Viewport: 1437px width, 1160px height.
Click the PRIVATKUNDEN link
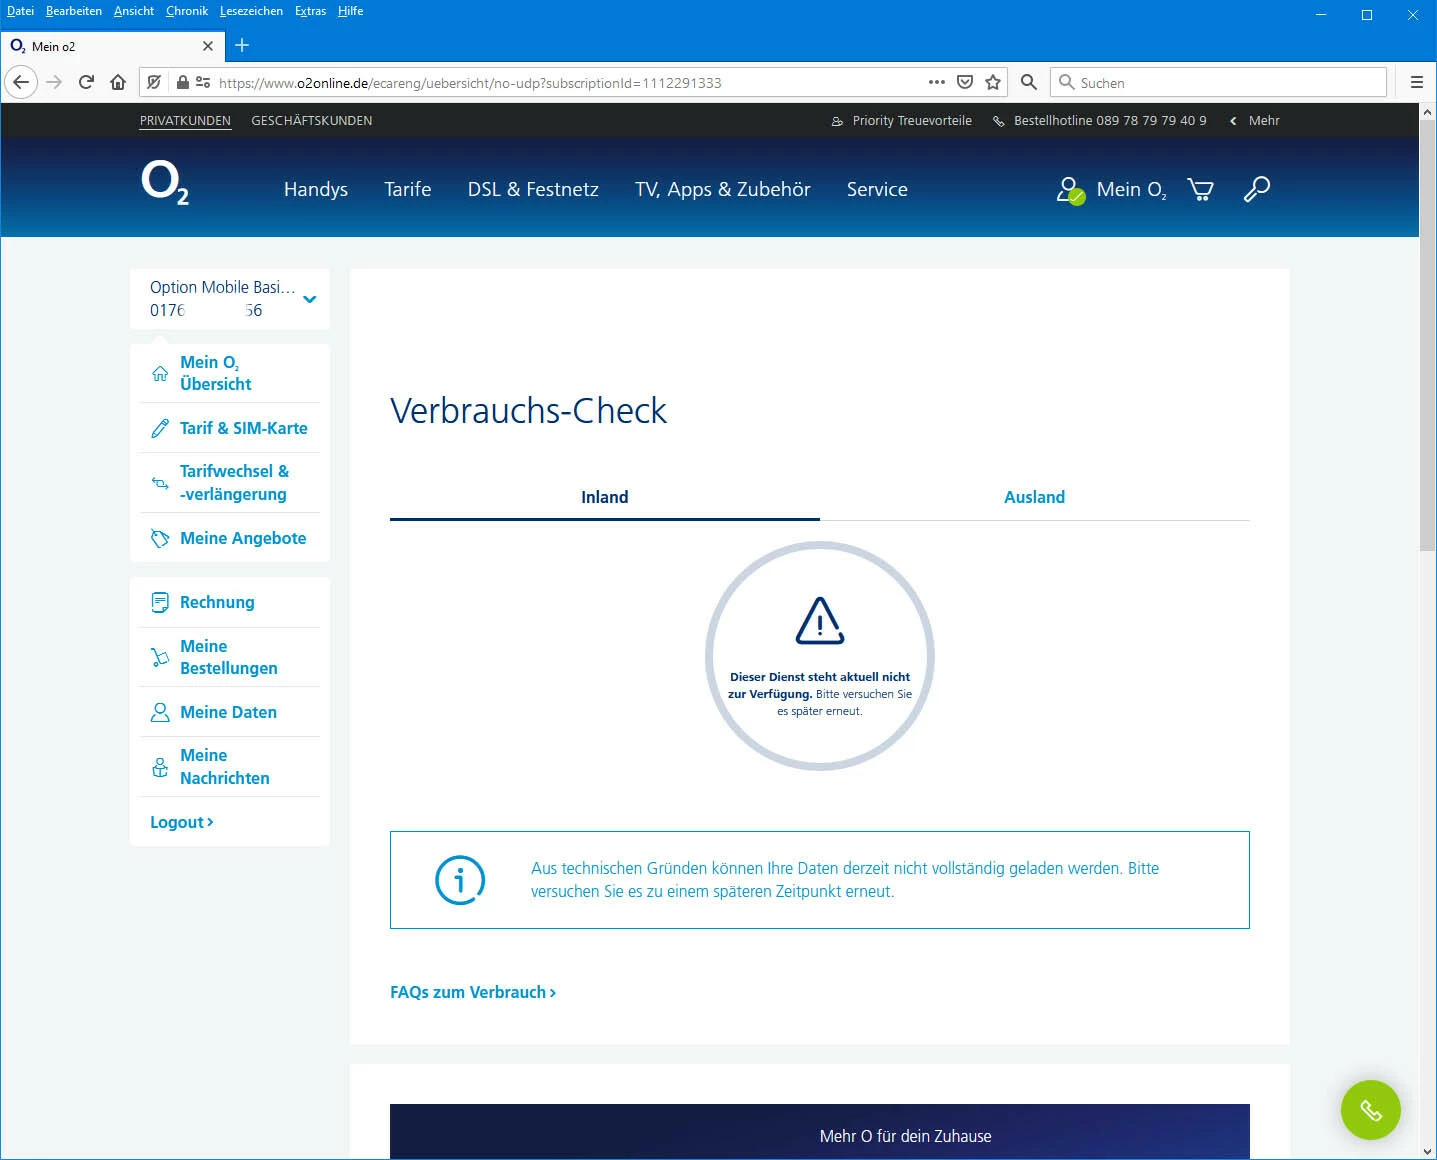[185, 120]
